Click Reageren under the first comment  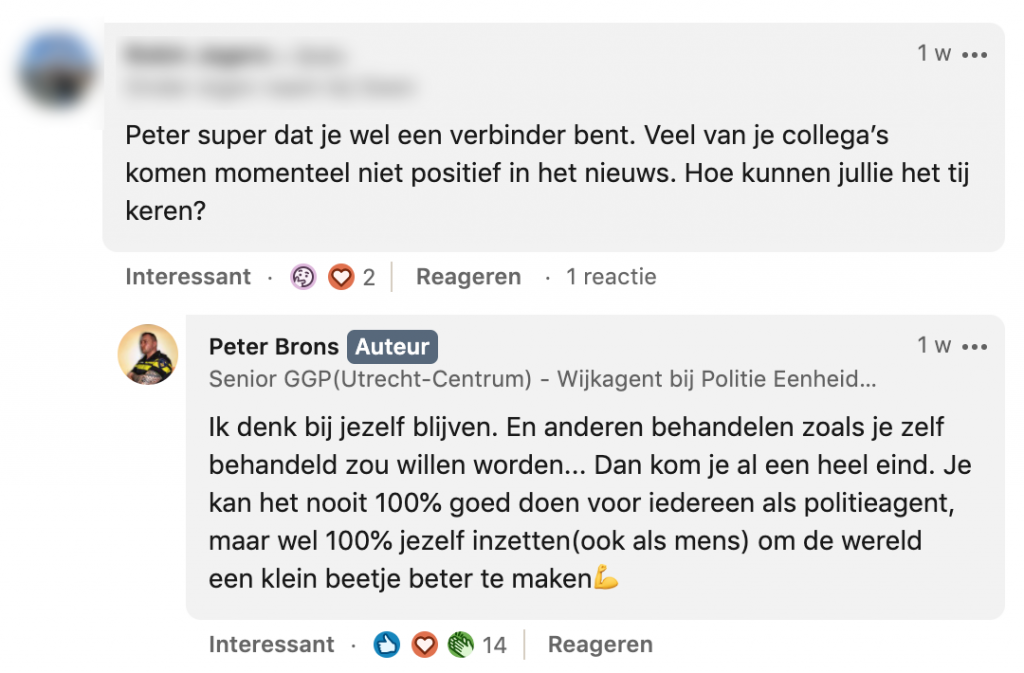(x=468, y=277)
